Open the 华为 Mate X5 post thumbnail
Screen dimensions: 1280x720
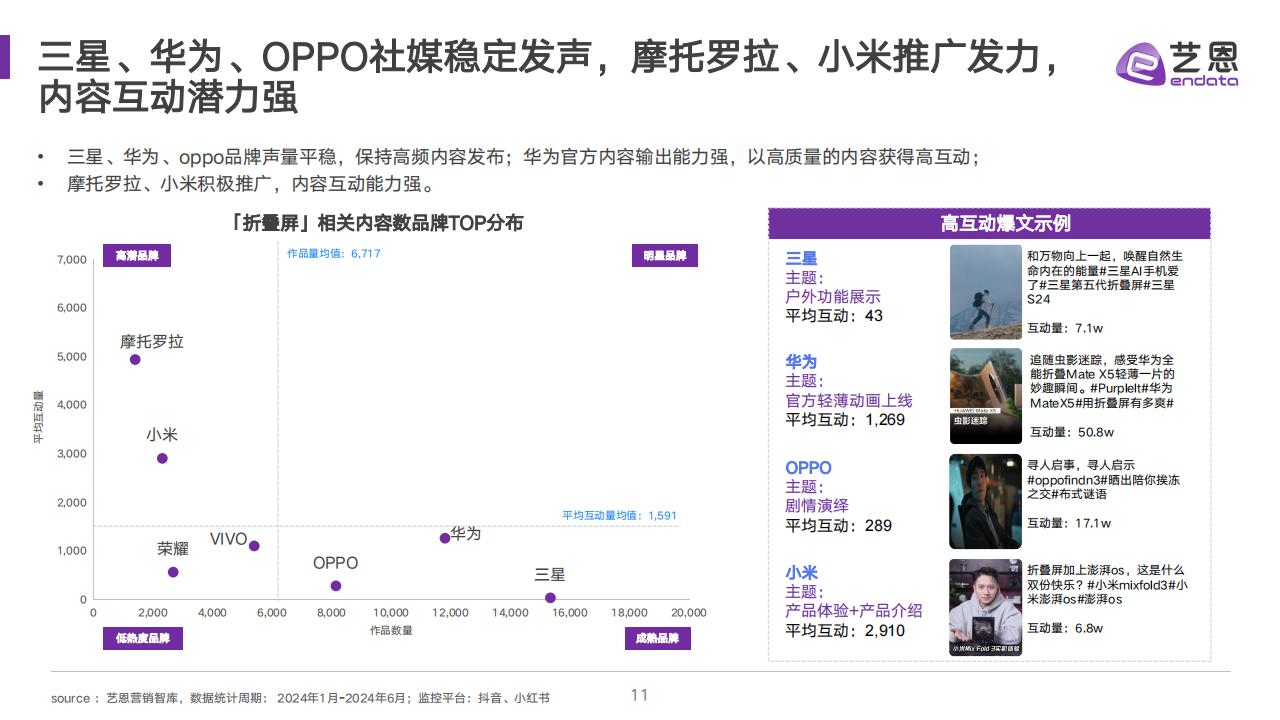986,396
